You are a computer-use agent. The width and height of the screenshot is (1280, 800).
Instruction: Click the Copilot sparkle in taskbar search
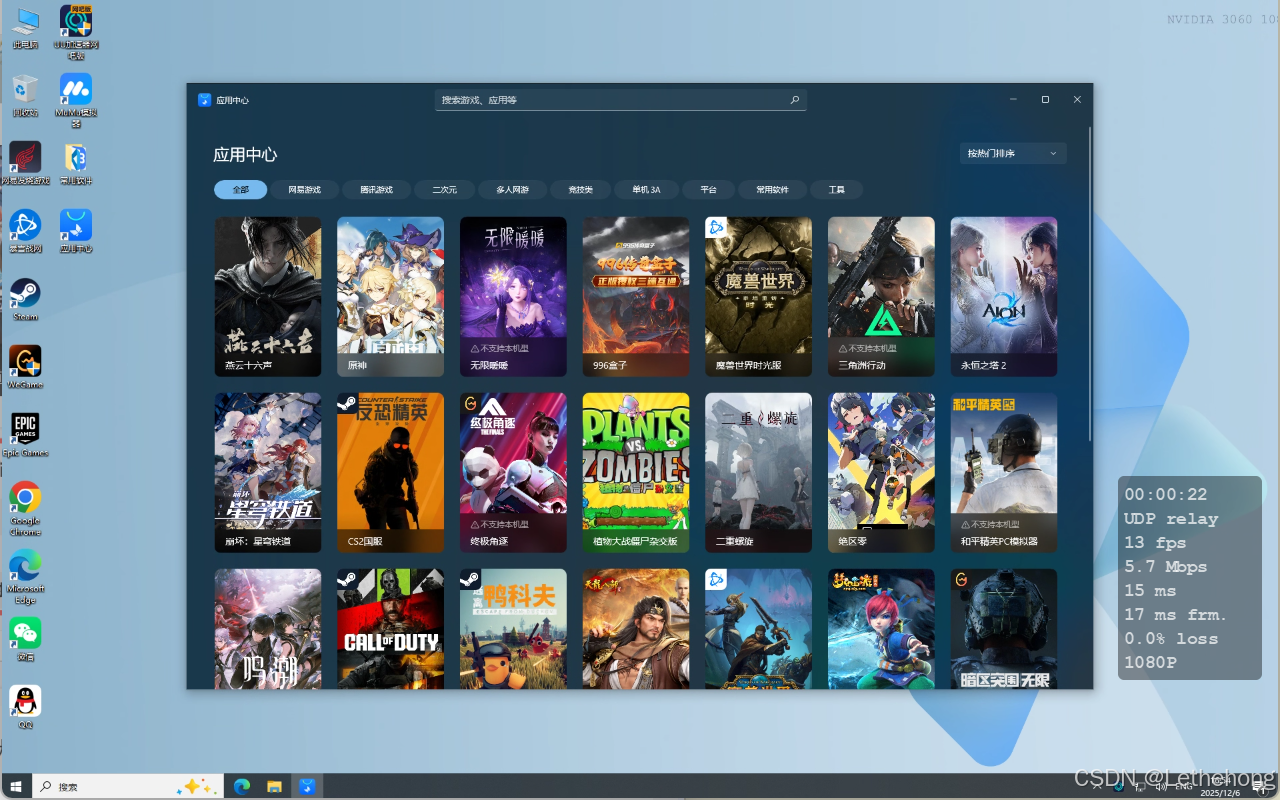coord(196,787)
